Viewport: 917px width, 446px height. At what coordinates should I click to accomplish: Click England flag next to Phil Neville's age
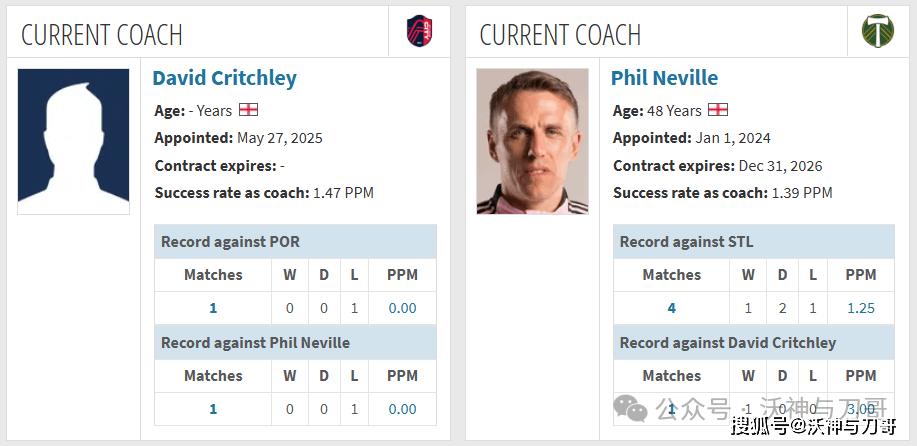pyautogui.click(x=718, y=109)
